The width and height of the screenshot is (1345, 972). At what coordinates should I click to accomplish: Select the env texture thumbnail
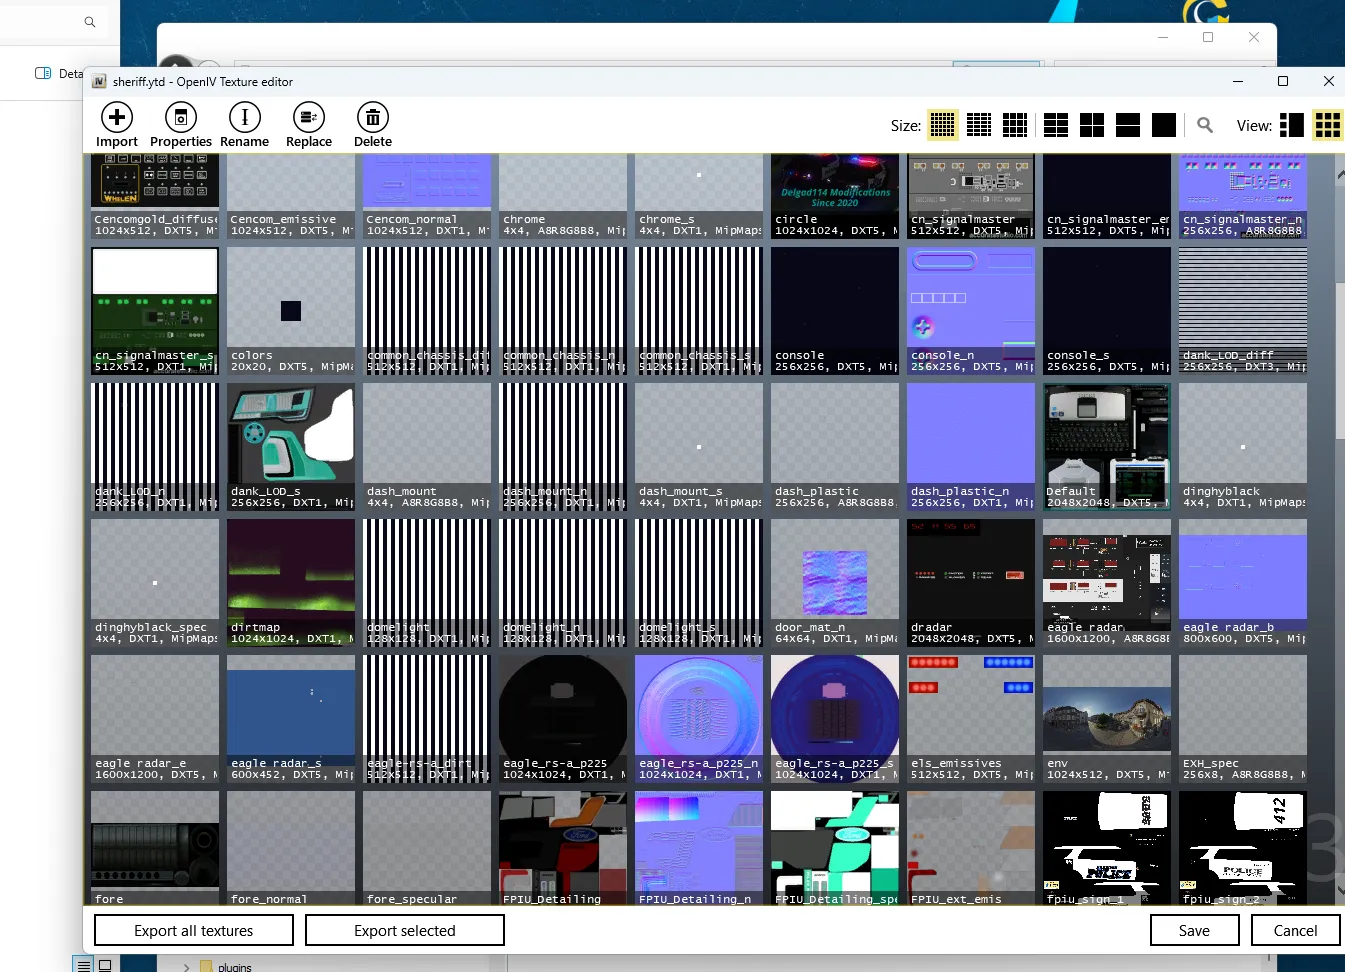pos(1106,712)
